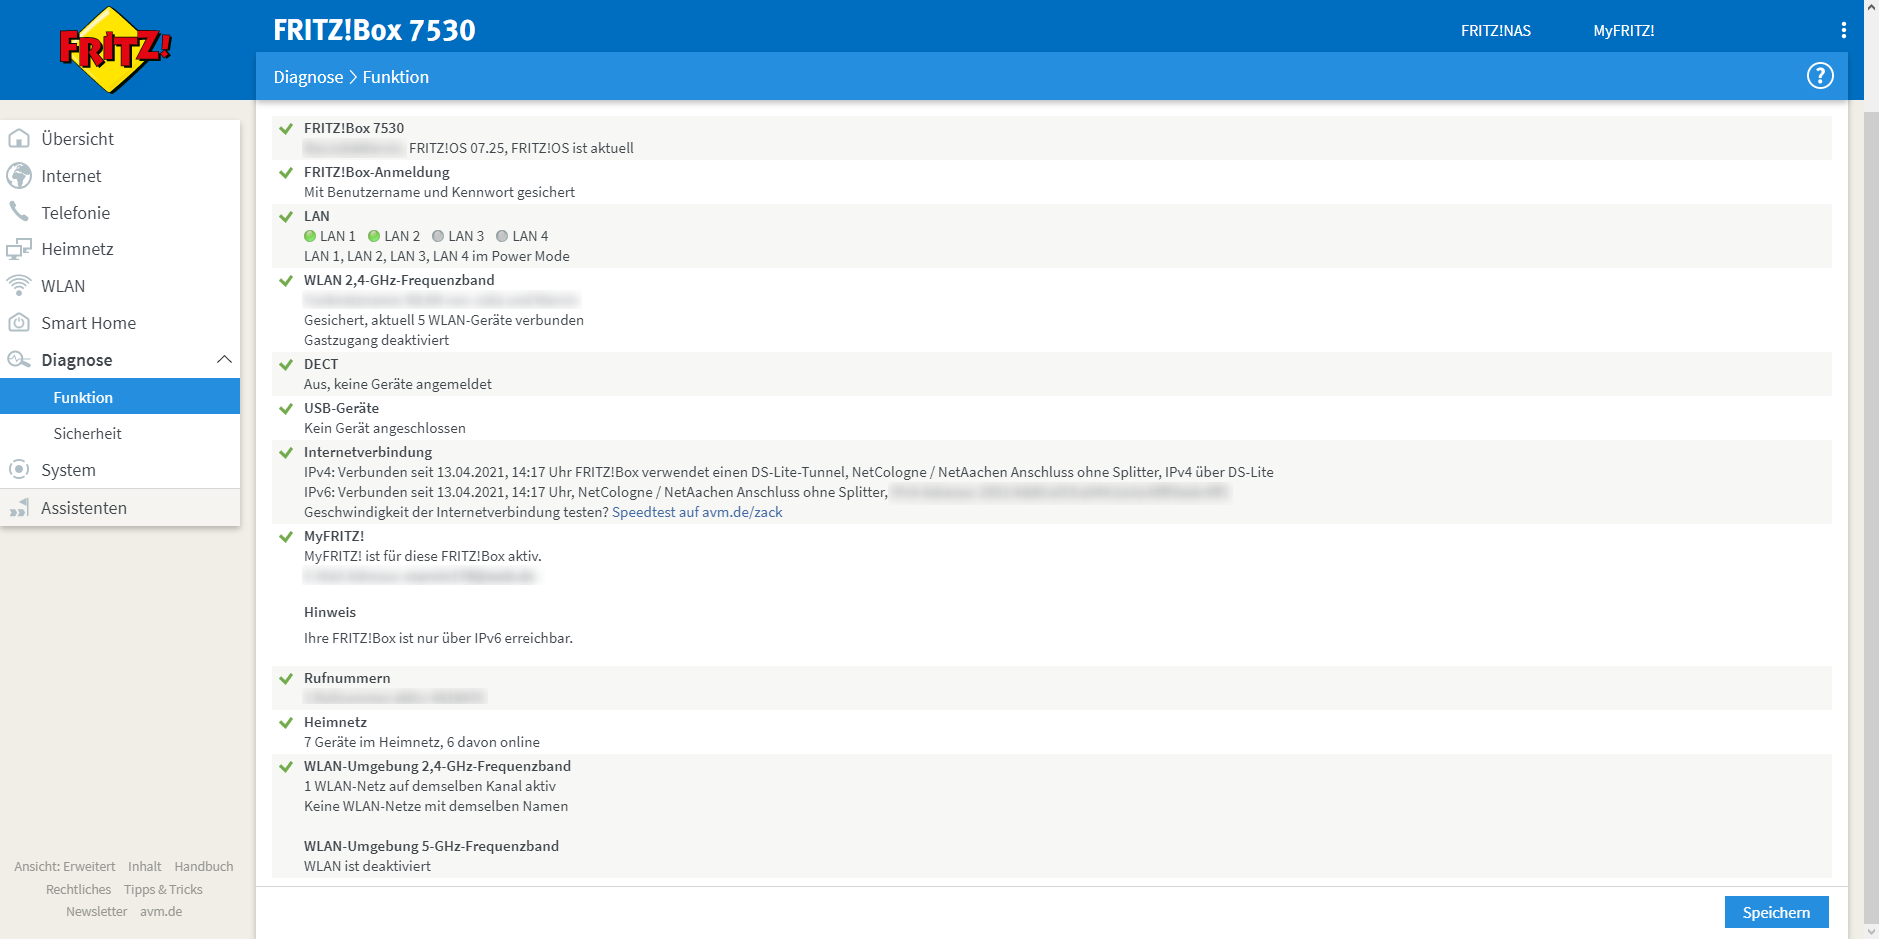Switch view via Ansicht: Erweitert

64,866
